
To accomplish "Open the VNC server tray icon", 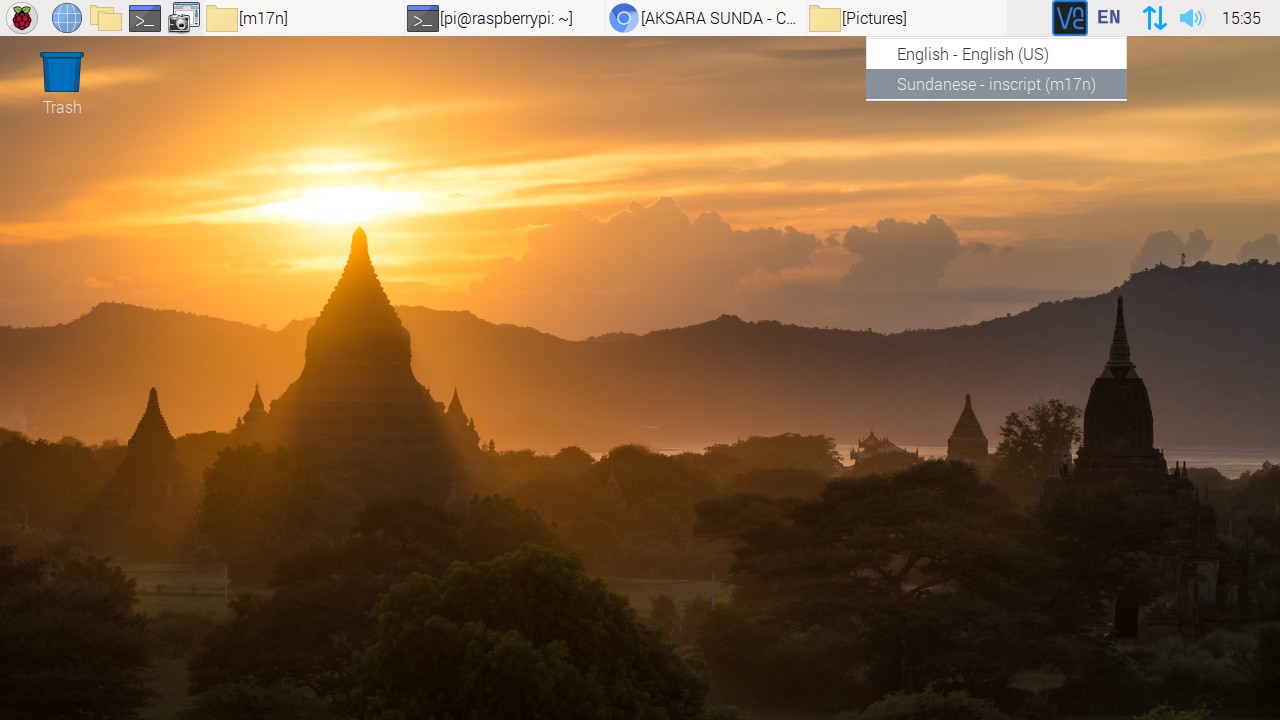I will click(x=1069, y=18).
